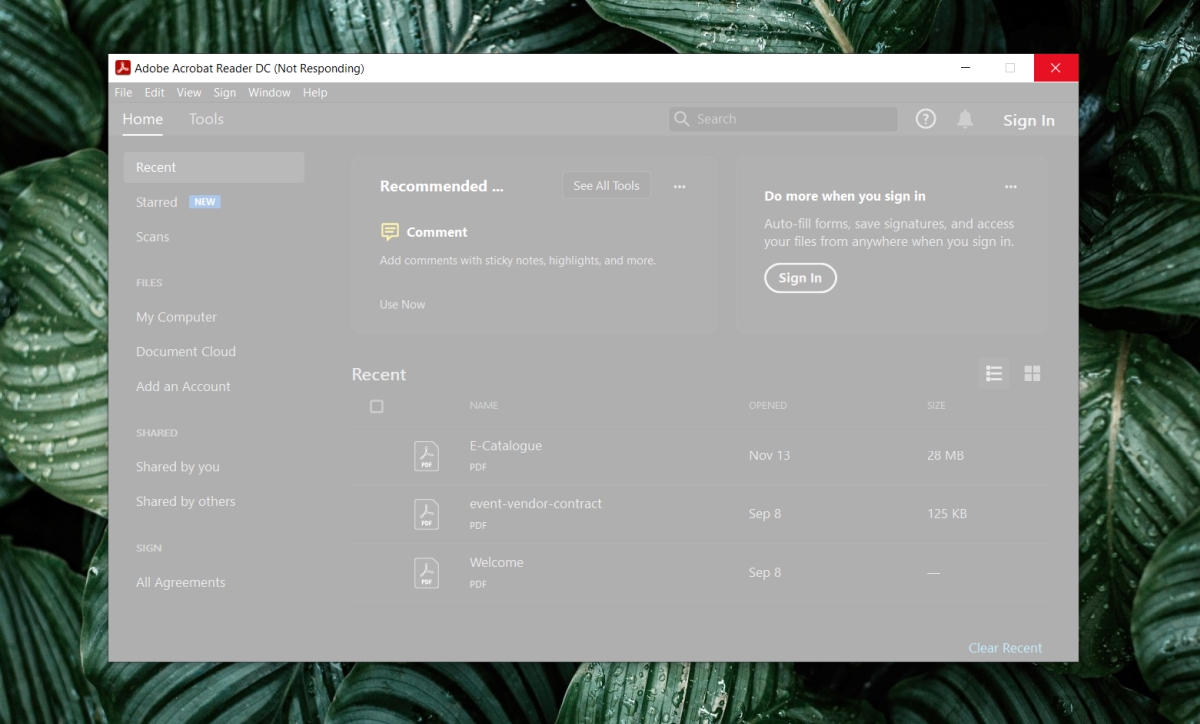Click Add an Account in the sidebar

click(183, 386)
